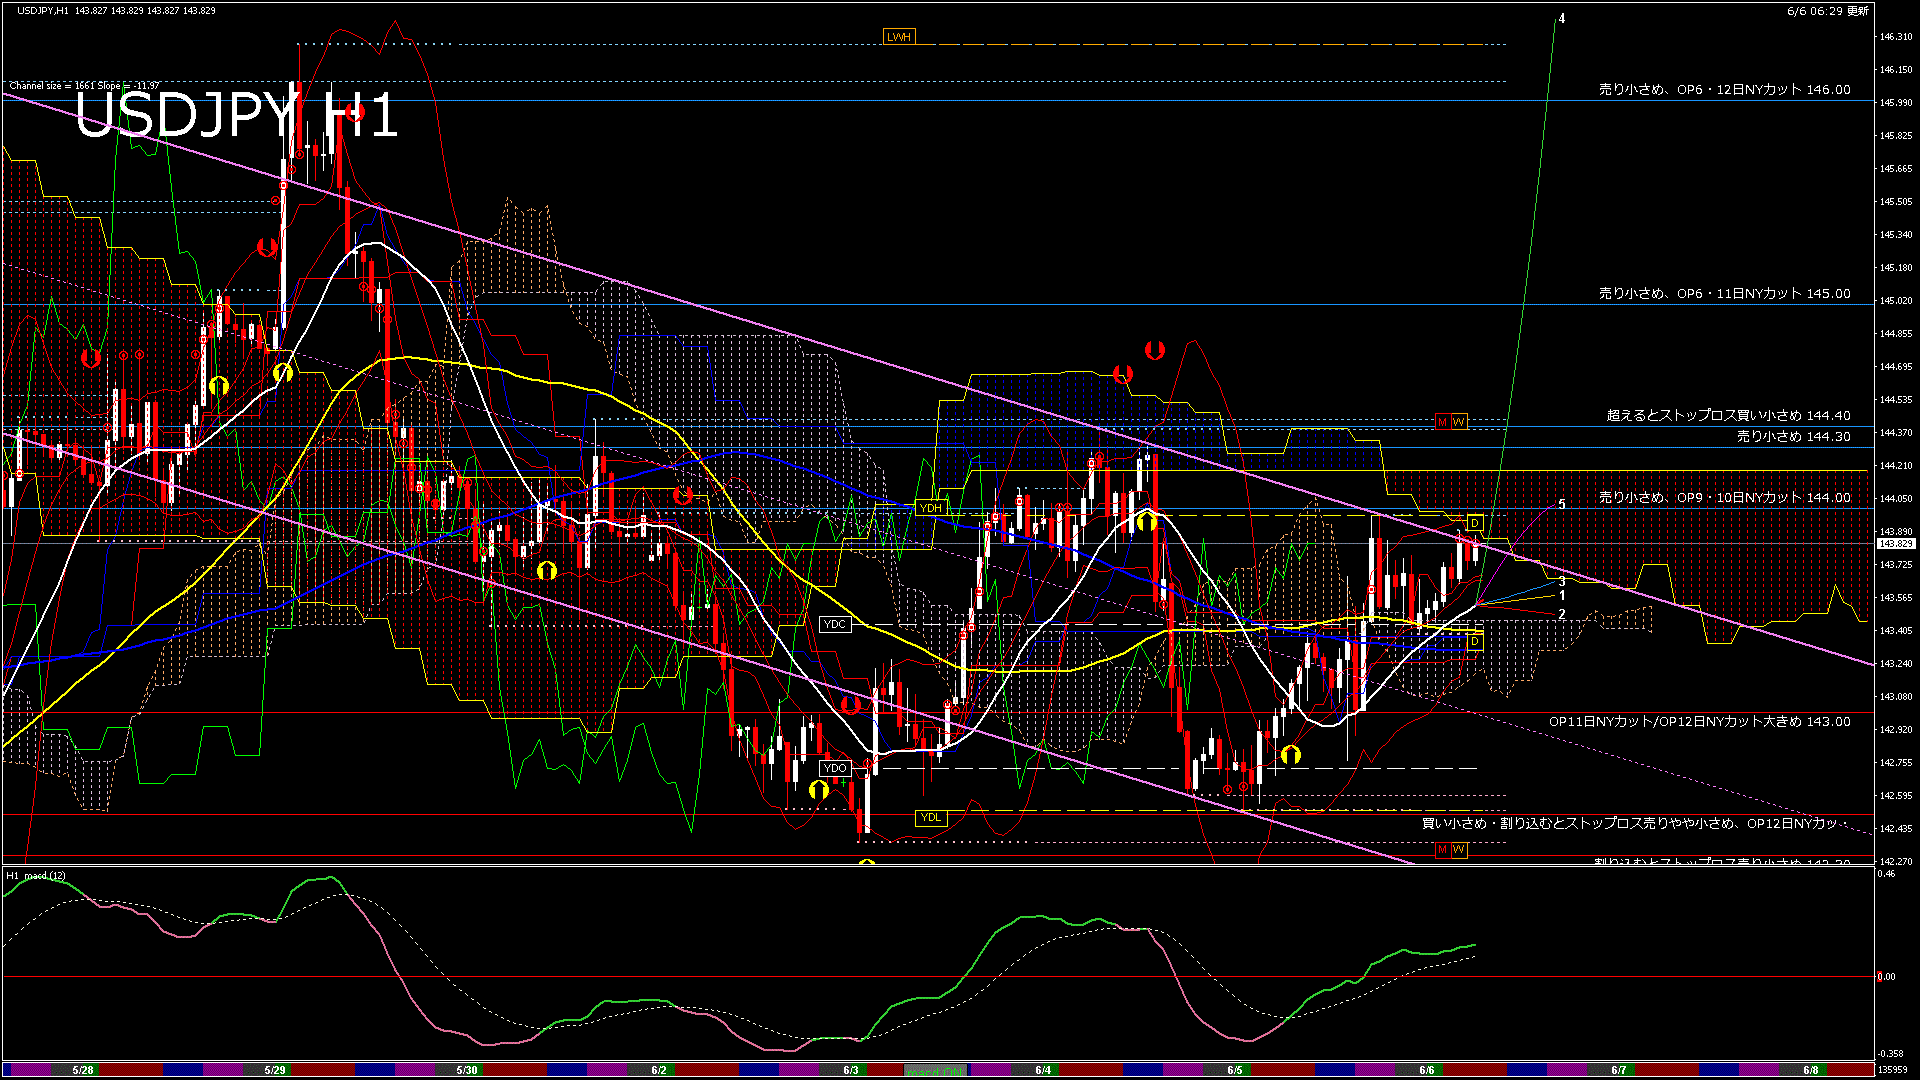The height and width of the screenshot is (1080, 1920).
Task: Click the H1 macd(12) indicator label
Action: click(36, 876)
